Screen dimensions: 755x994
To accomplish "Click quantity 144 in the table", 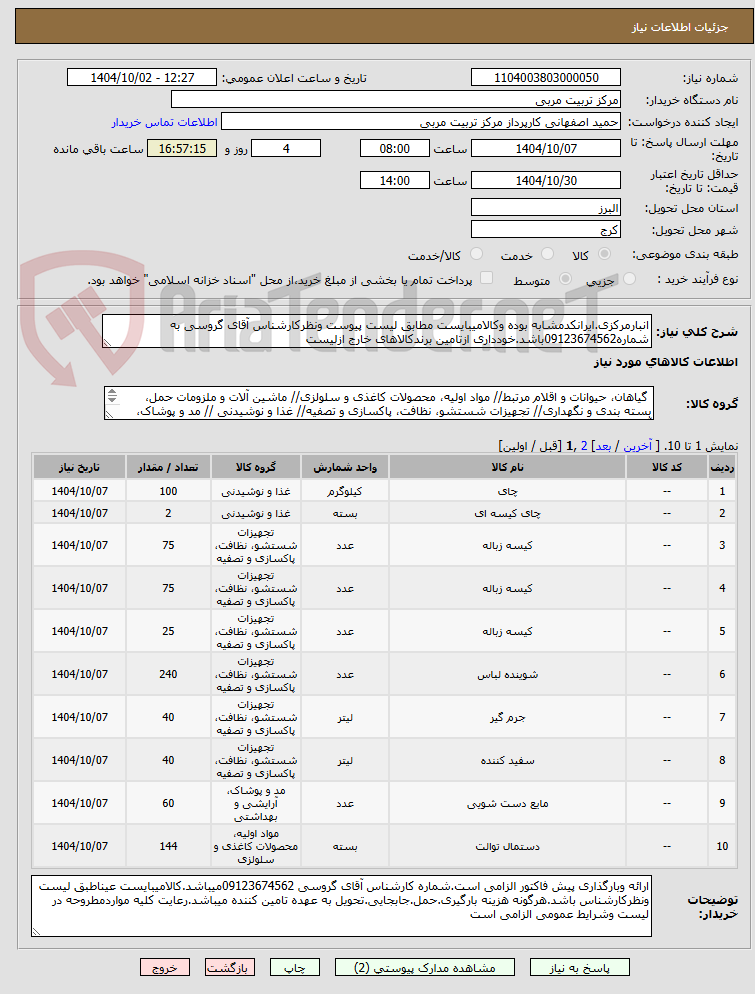I will [168, 846].
